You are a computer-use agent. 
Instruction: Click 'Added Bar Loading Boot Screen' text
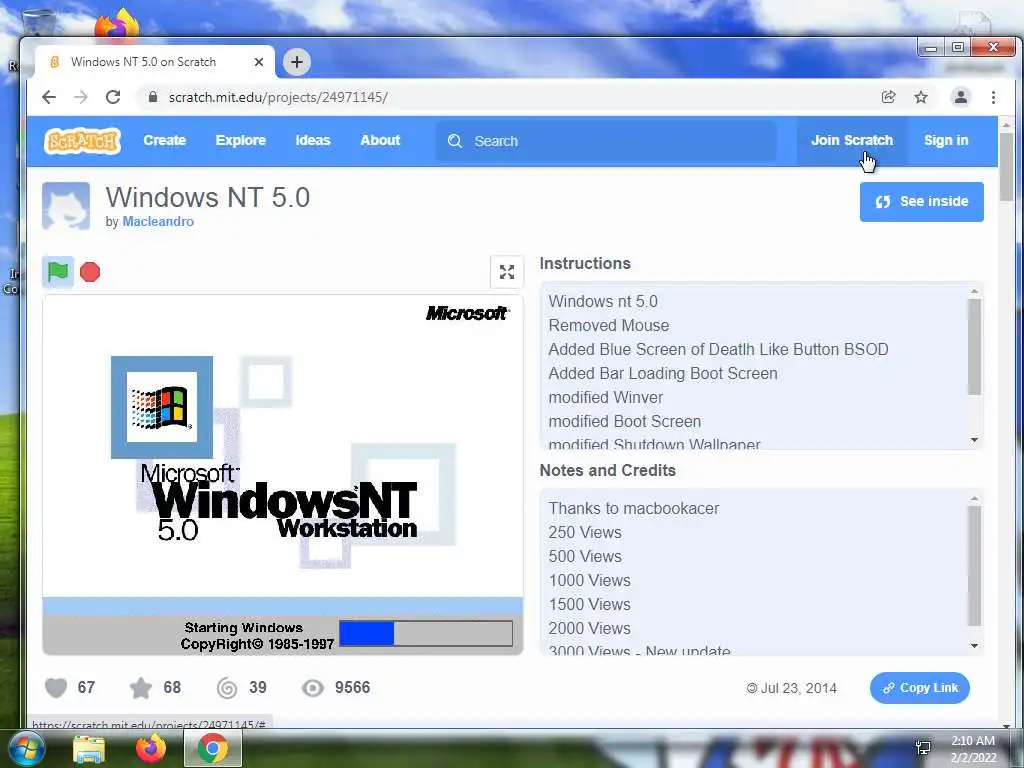click(x=663, y=374)
